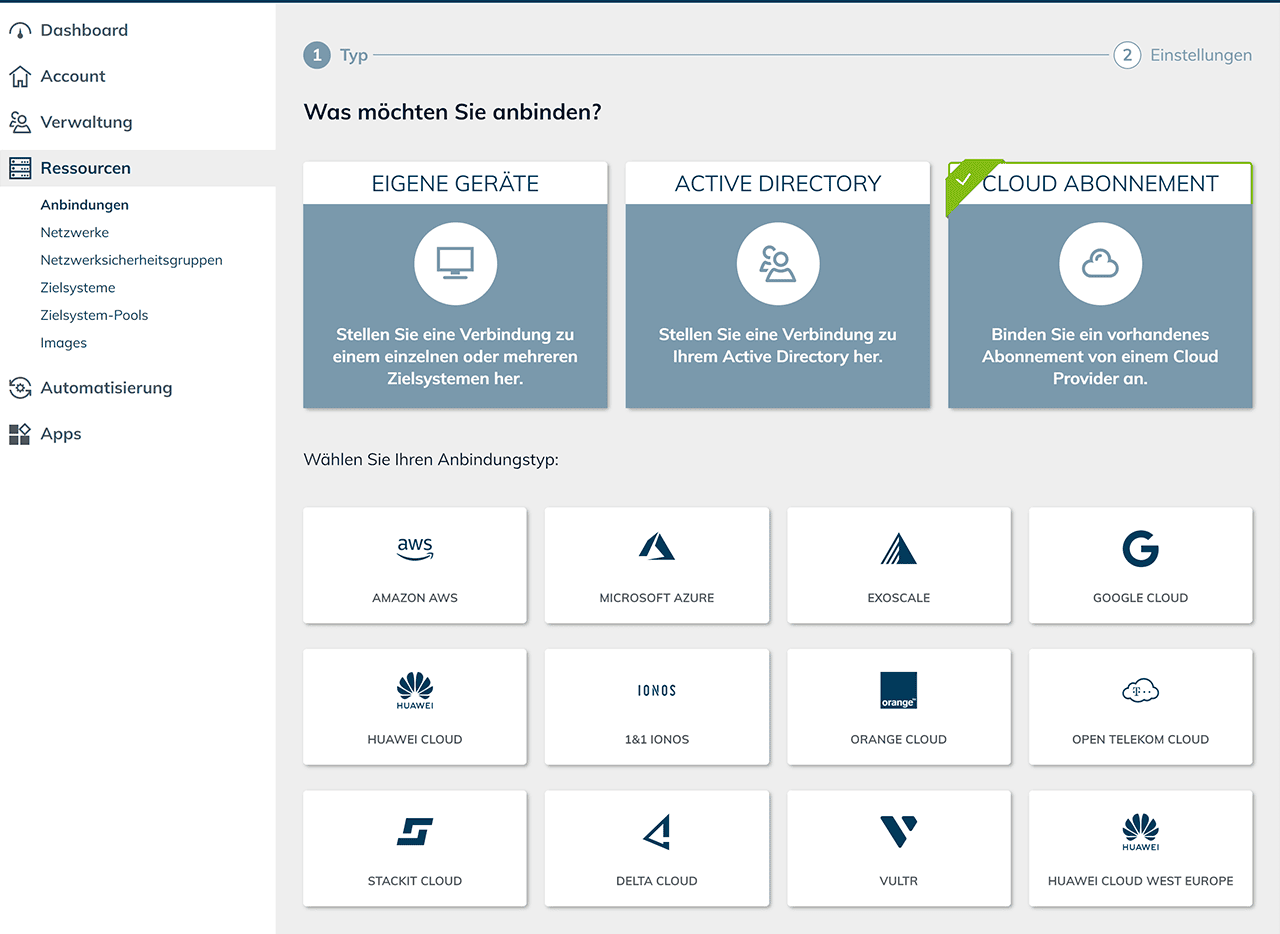Screen dimensions: 1280x934
Task: Choose the Stackit Cloud tile
Action: (415, 848)
